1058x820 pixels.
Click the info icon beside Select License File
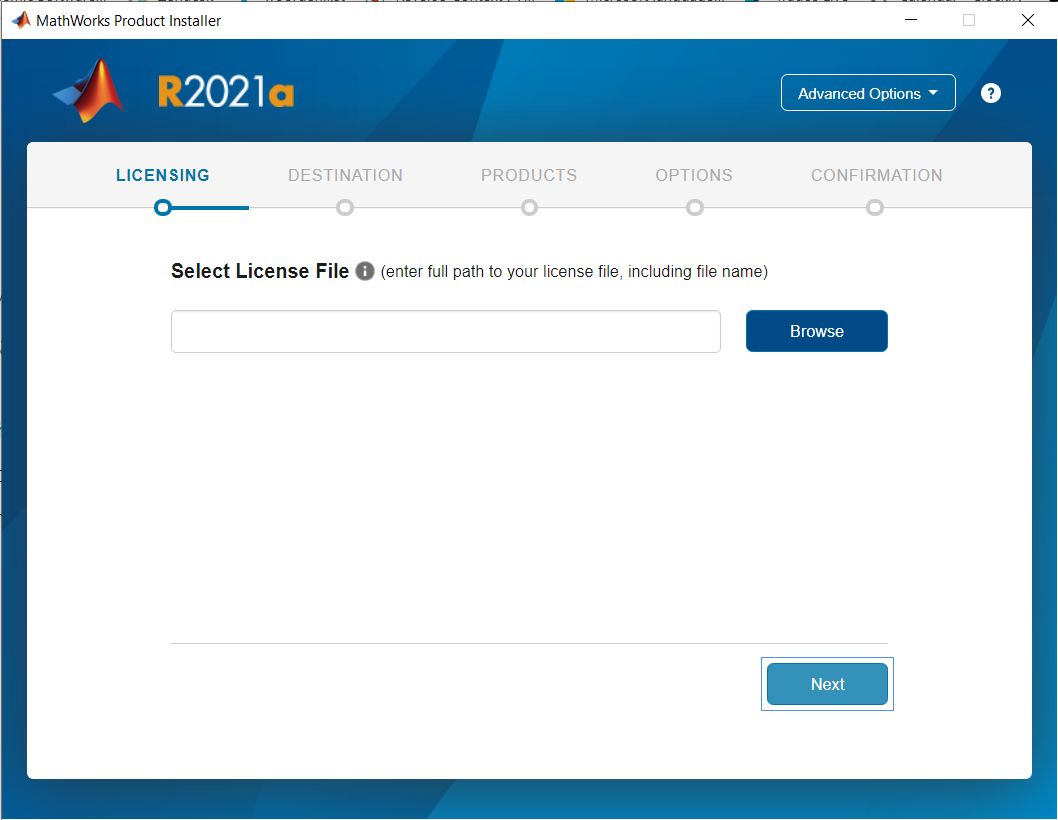point(365,271)
